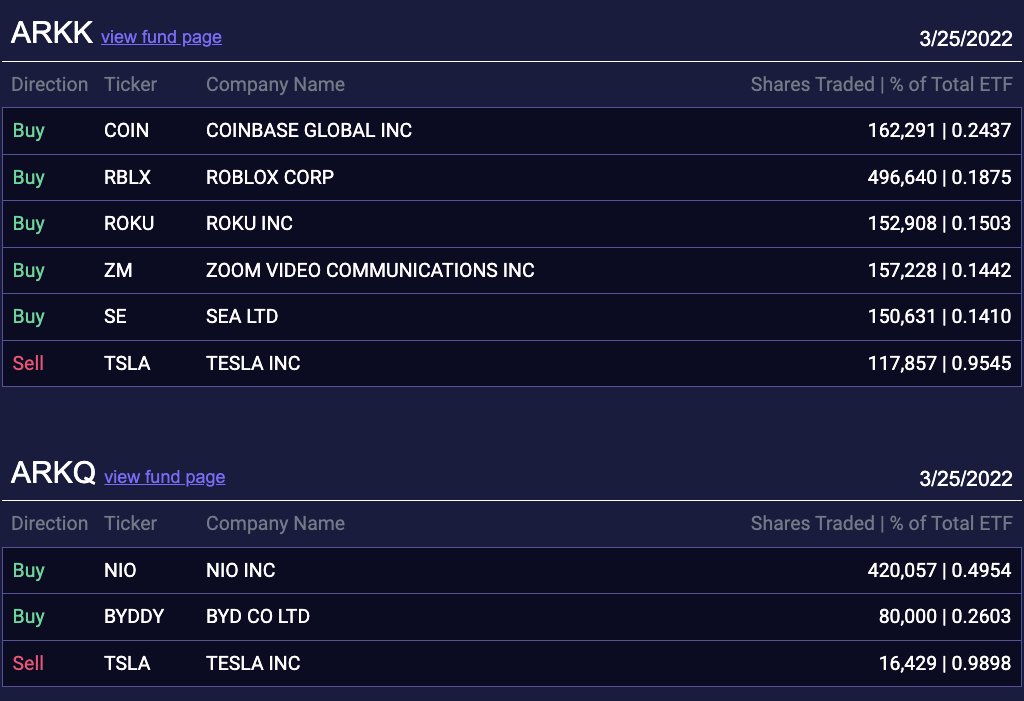Select ROBLOX CORP company name
1024x701 pixels.
(270, 177)
